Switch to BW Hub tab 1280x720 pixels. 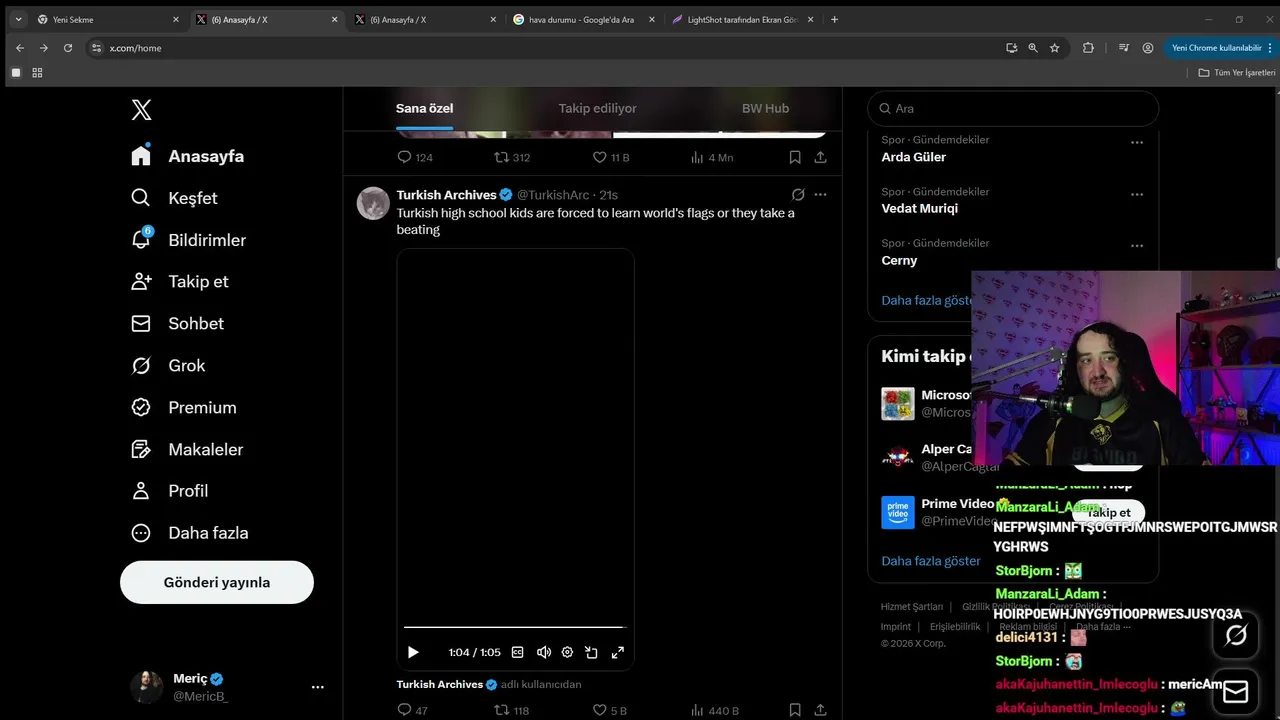[765, 108]
